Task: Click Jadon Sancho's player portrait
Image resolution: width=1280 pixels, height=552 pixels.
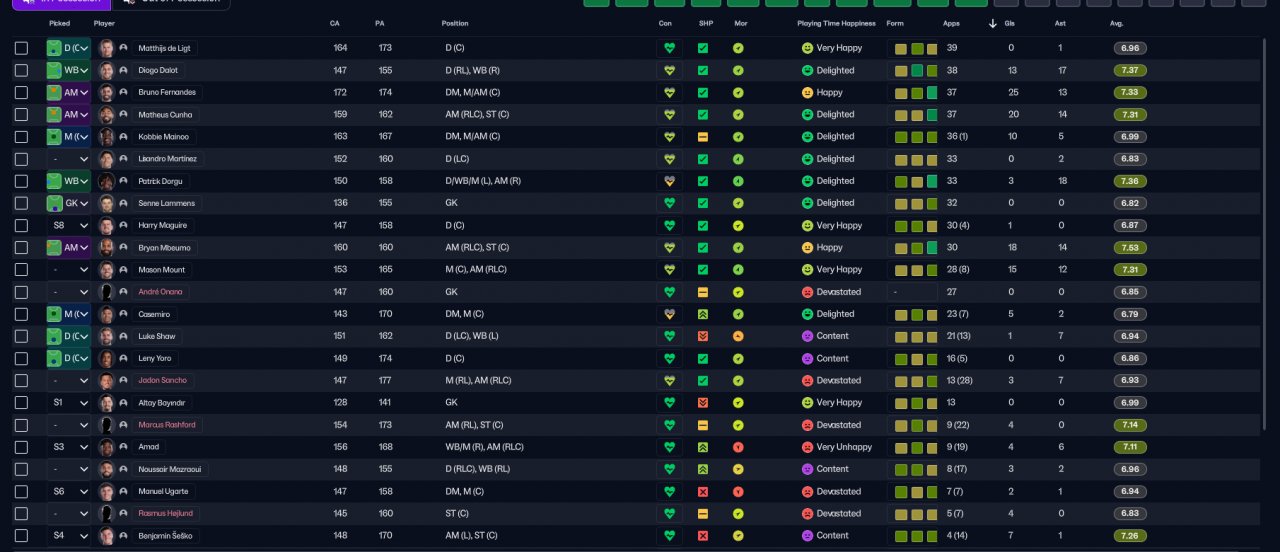Action: 107,380
